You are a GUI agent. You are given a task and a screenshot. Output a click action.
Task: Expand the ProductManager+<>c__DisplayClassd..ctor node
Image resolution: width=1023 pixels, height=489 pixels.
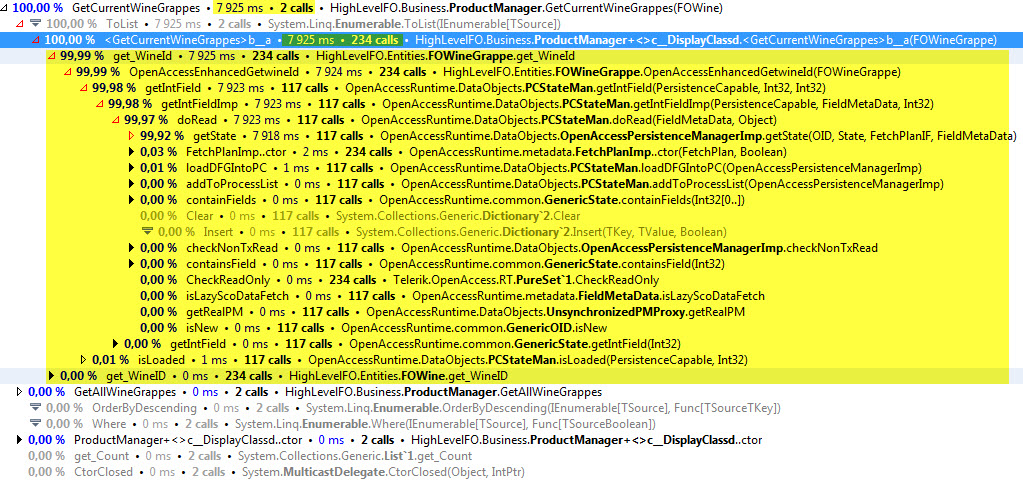20,440
